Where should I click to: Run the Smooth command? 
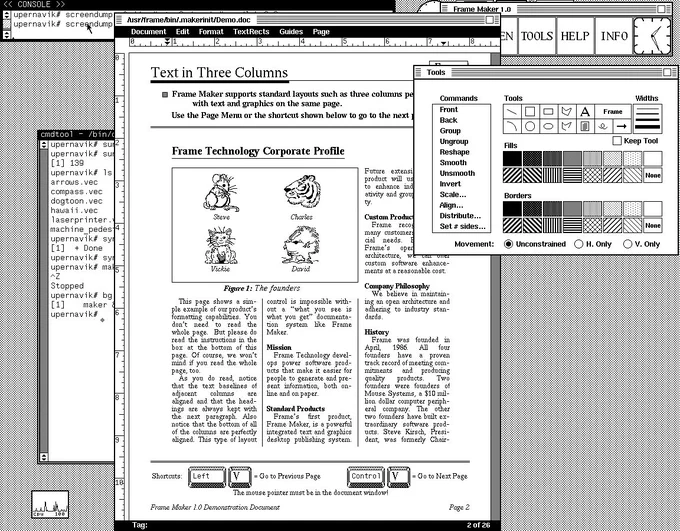point(453,163)
